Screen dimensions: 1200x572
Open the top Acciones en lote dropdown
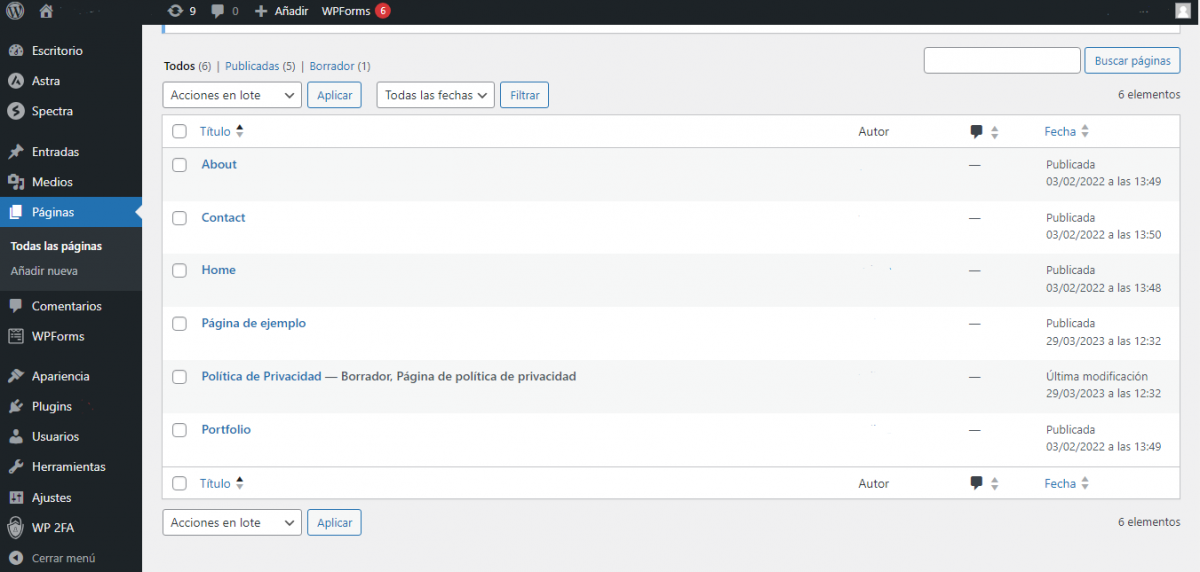pyautogui.click(x=231, y=95)
